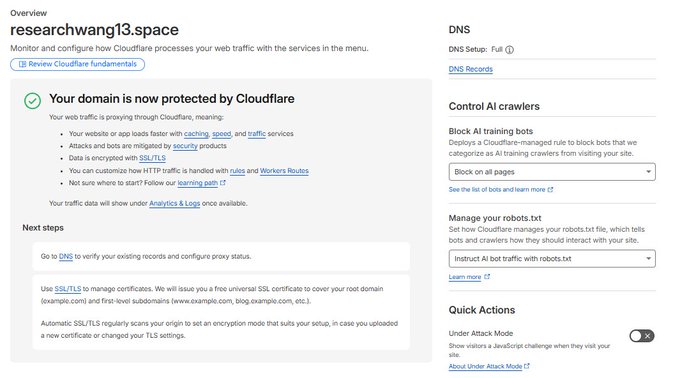Open the security products link
680x378 pixels.
[x=185, y=146]
